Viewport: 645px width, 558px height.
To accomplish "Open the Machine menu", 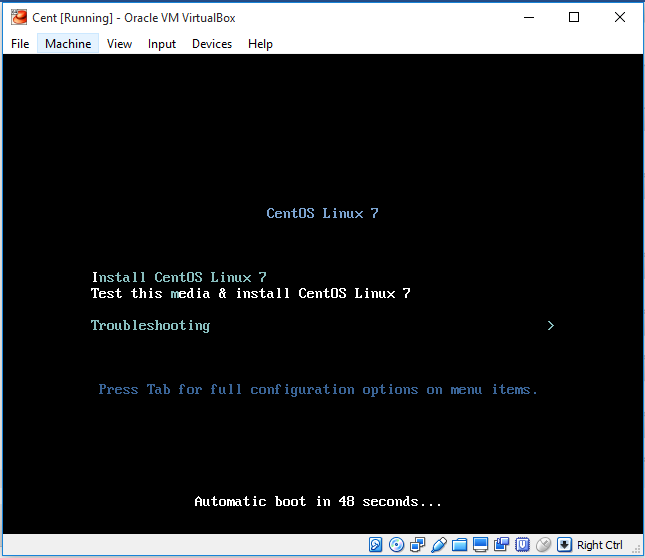I will (68, 44).
